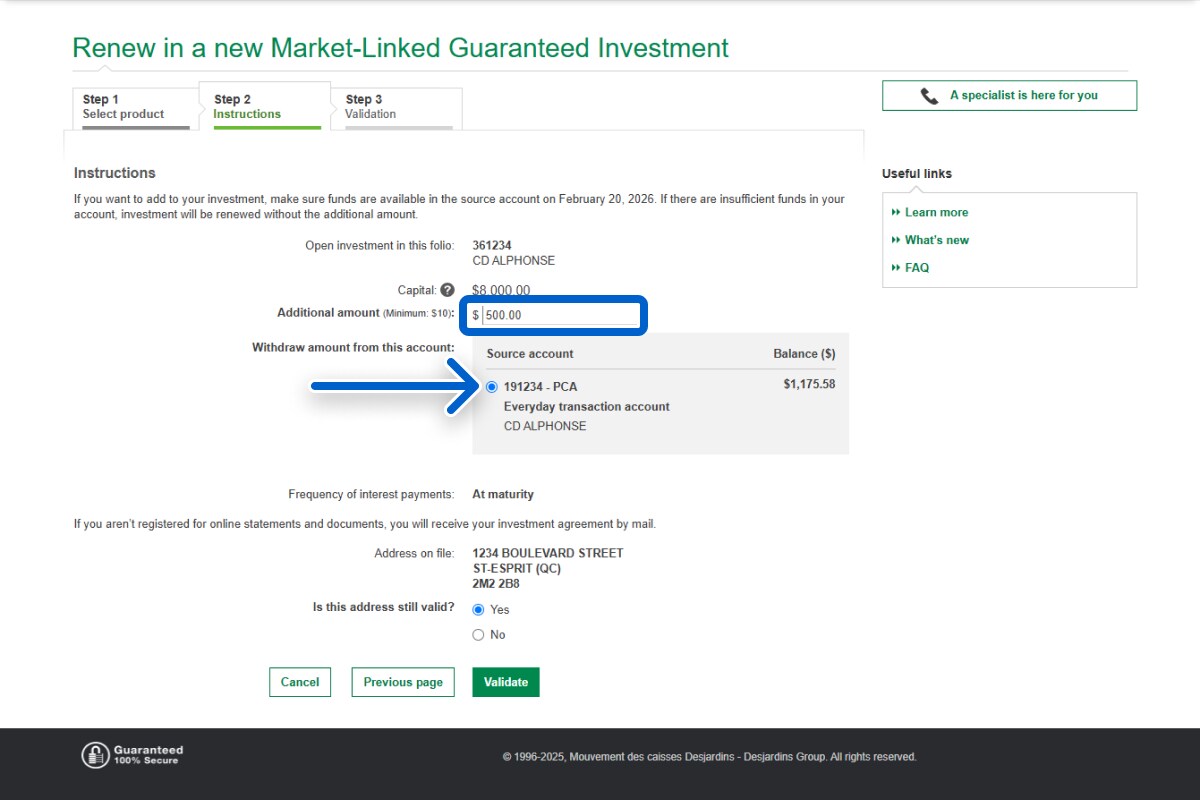The height and width of the screenshot is (800, 1200).
Task: Switch to Step 2 Instructions tab
Action: (264, 107)
